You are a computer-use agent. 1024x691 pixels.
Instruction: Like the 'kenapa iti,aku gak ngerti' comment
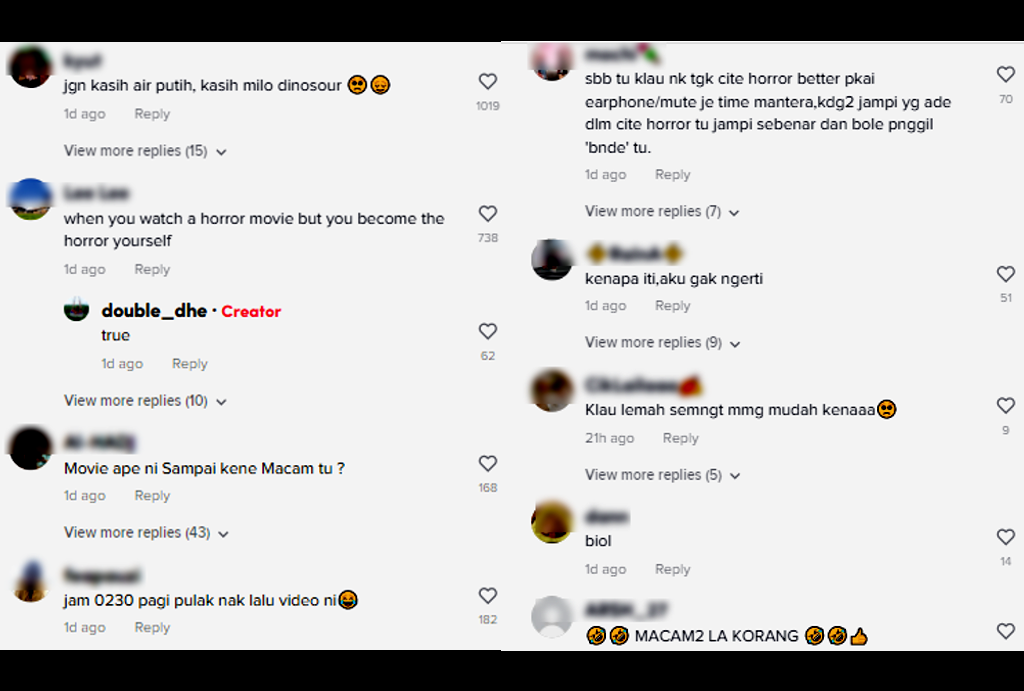pyautogui.click(x=1006, y=274)
